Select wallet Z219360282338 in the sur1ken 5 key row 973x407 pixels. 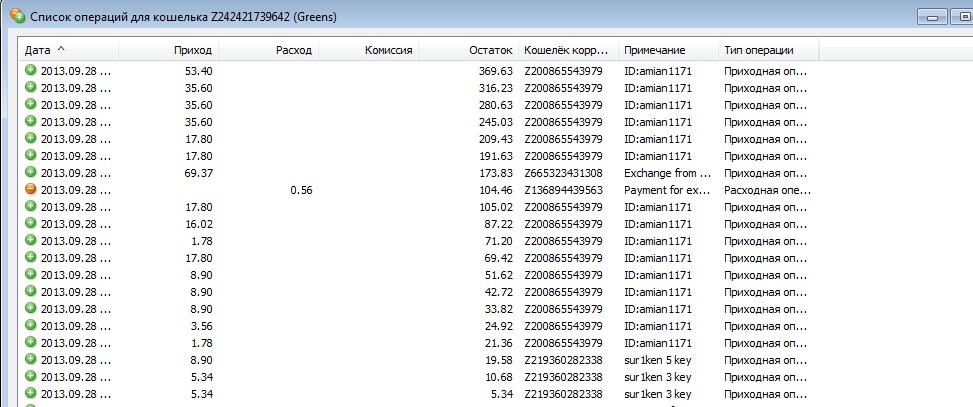point(563,360)
